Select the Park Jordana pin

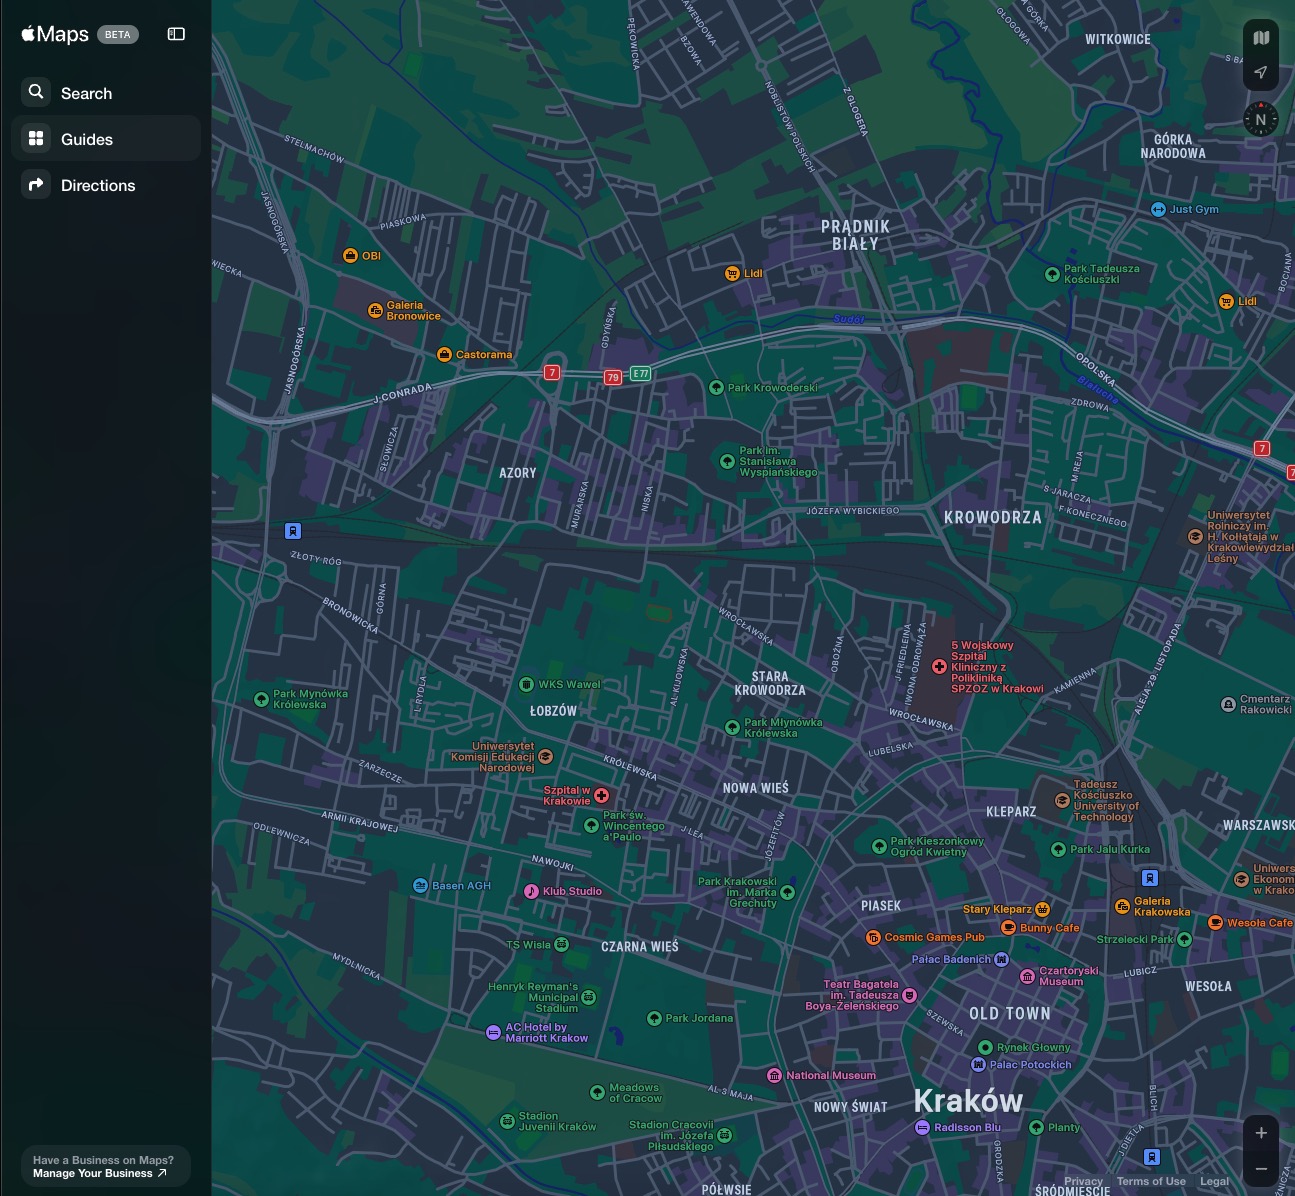pos(654,1018)
